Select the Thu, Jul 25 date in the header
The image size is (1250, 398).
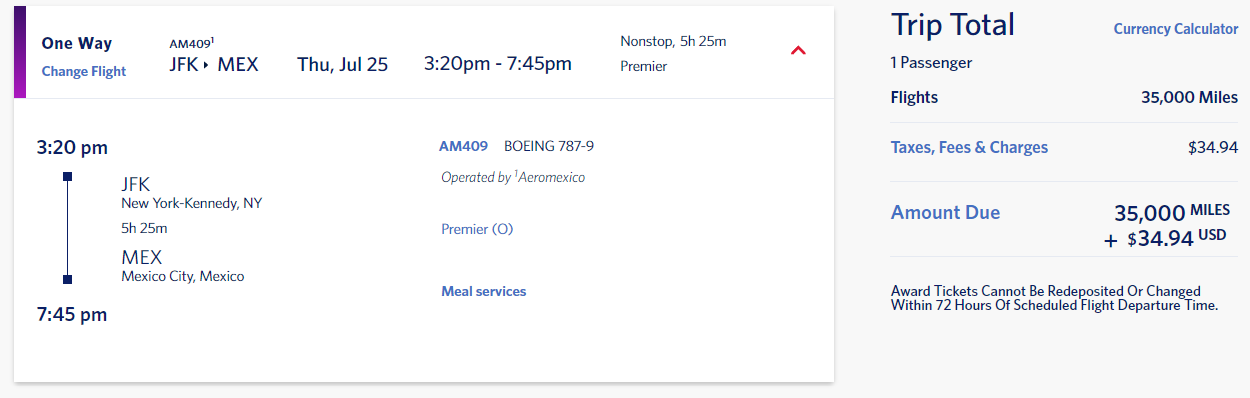click(x=342, y=64)
